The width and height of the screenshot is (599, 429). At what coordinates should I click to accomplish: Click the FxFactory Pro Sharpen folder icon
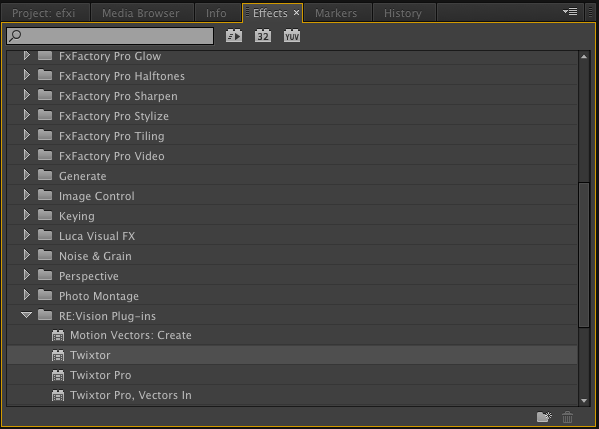(45, 95)
